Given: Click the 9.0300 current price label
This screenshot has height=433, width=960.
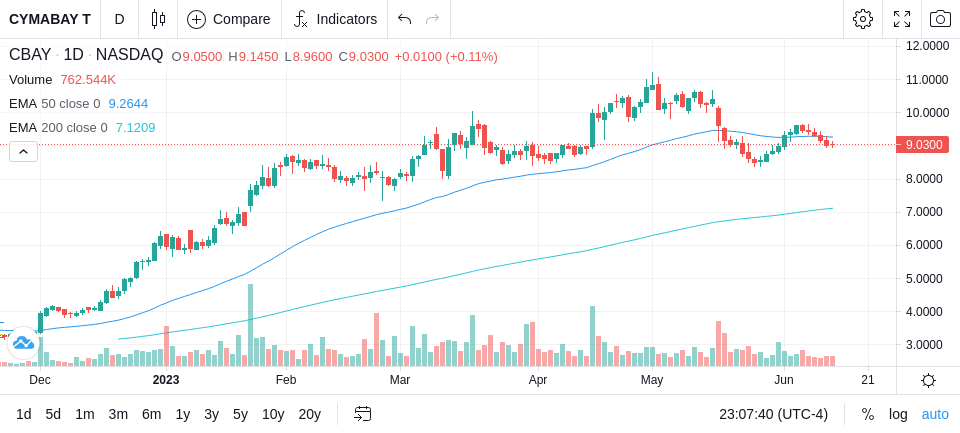Looking at the screenshot, I should [922, 145].
